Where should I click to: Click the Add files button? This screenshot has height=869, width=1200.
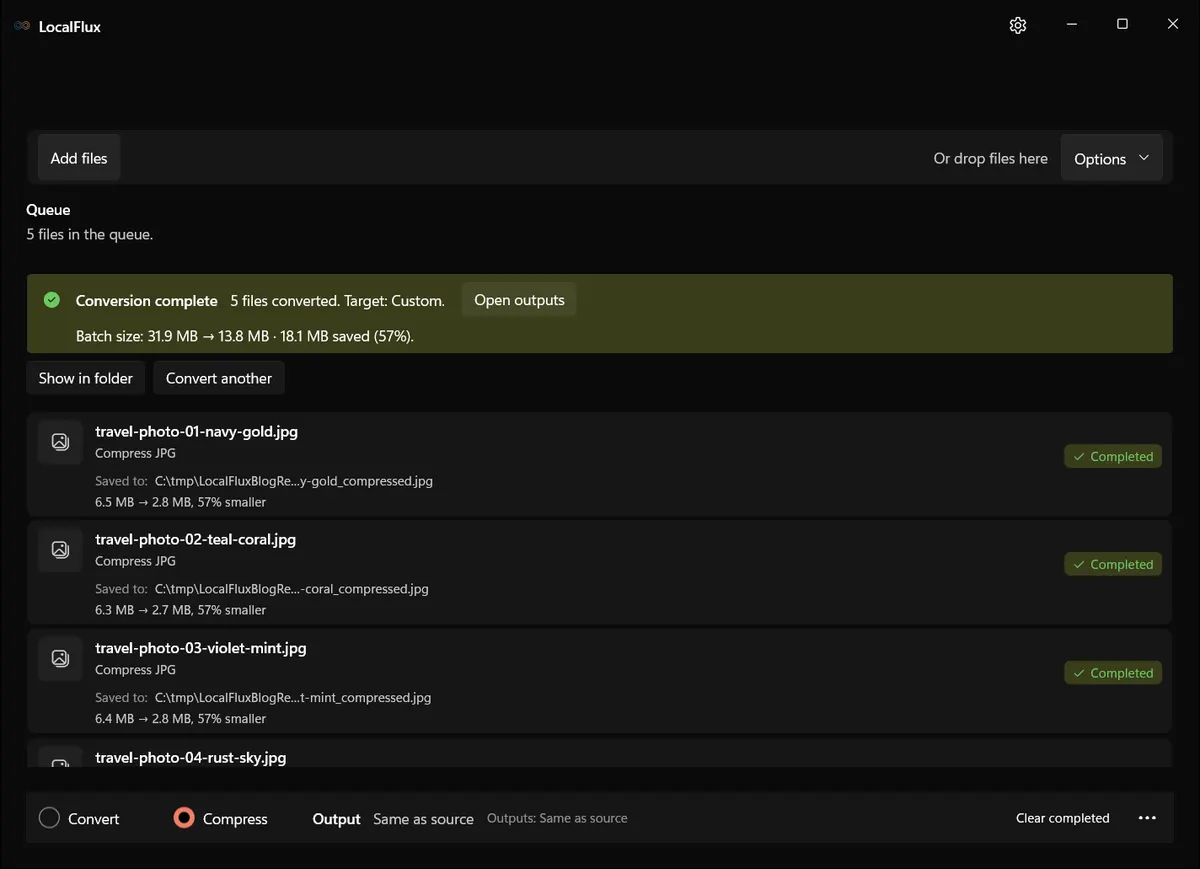pyautogui.click(x=79, y=158)
